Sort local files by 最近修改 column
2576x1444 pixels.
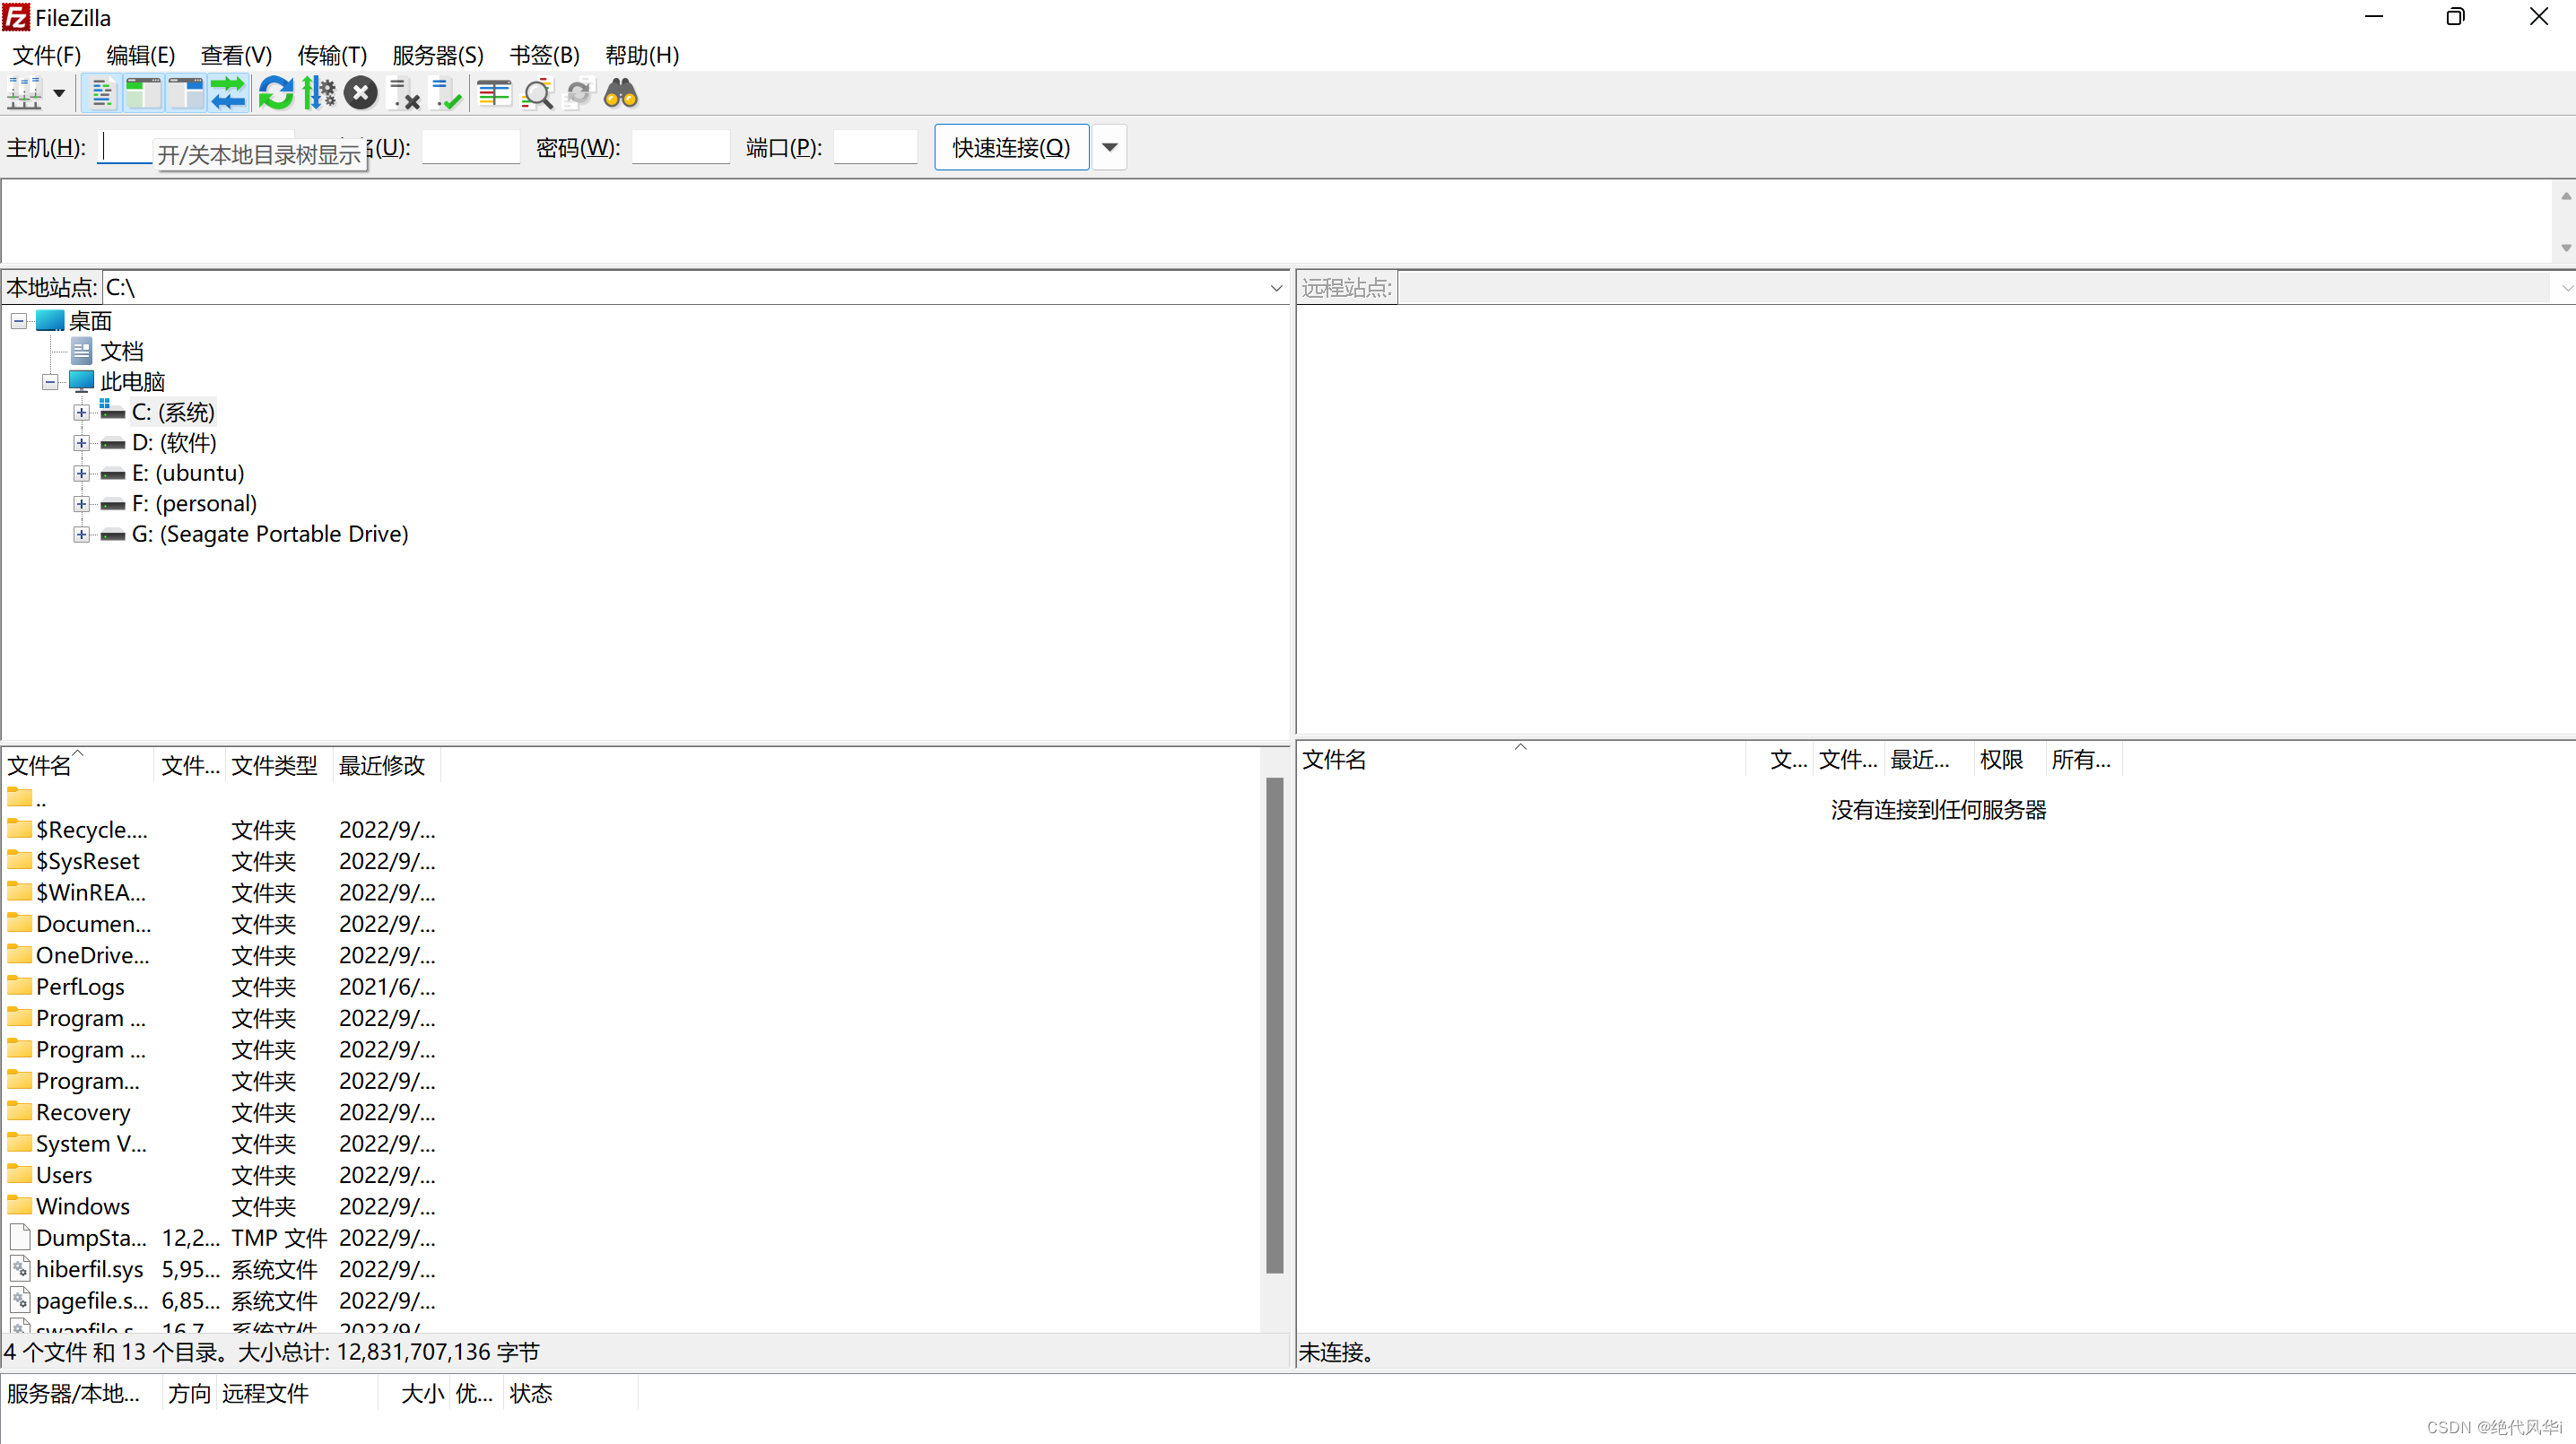click(x=382, y=766)
